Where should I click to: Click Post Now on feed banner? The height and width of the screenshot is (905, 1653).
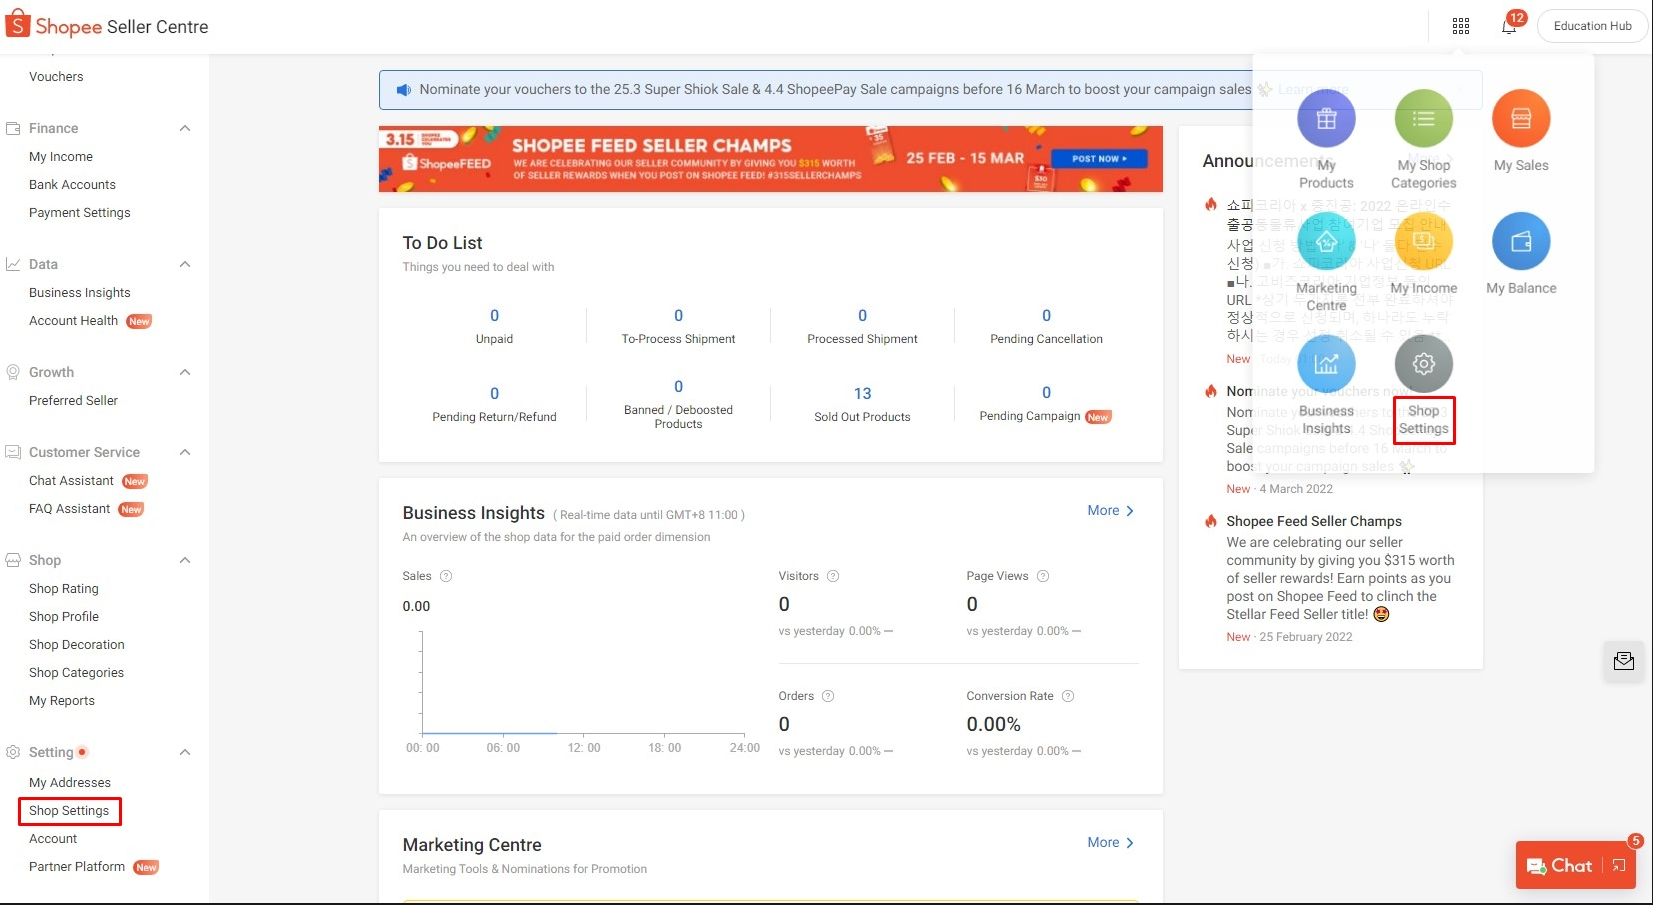pyautogui.click(x=1099, y=159)
